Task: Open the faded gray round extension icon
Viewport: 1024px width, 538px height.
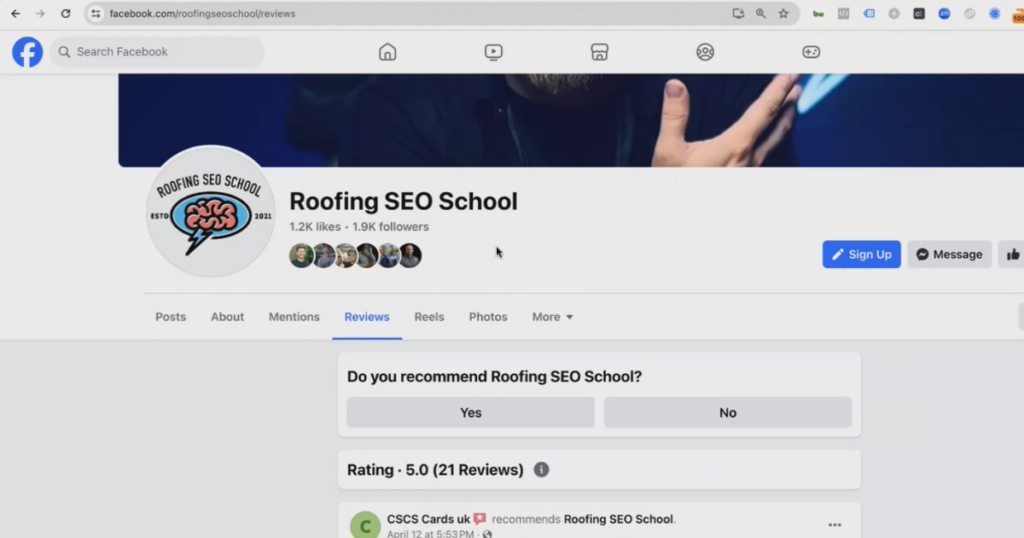Action: 969,14
